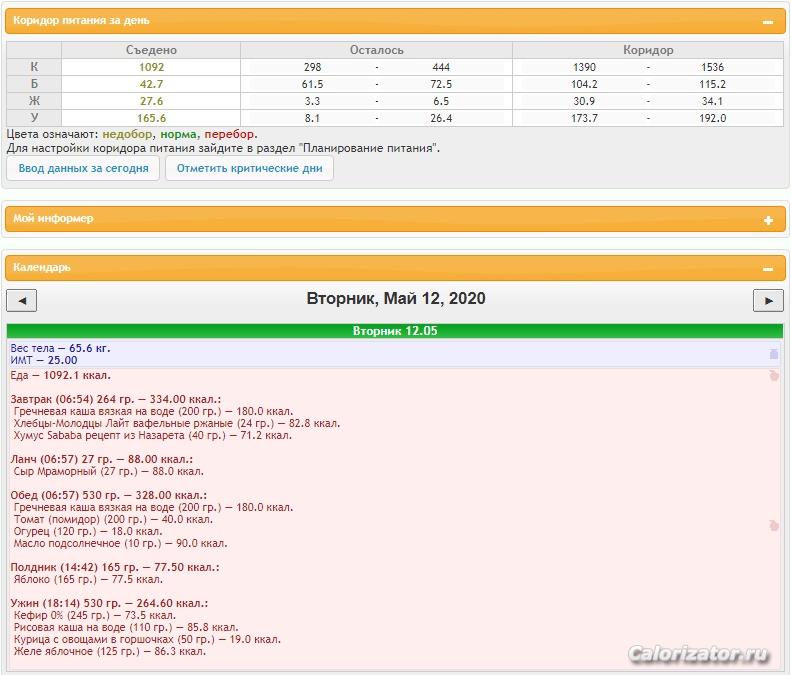Collapse the Календарь panel

coord(768,269)
